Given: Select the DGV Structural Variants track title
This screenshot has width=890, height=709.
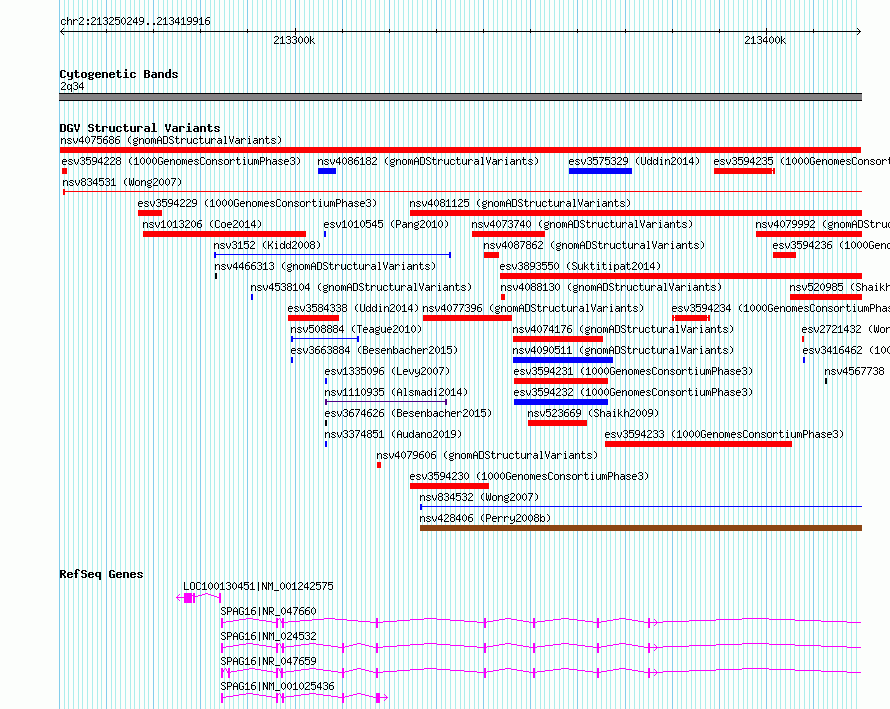Looking at the screenshot, I should coord(140,128).
